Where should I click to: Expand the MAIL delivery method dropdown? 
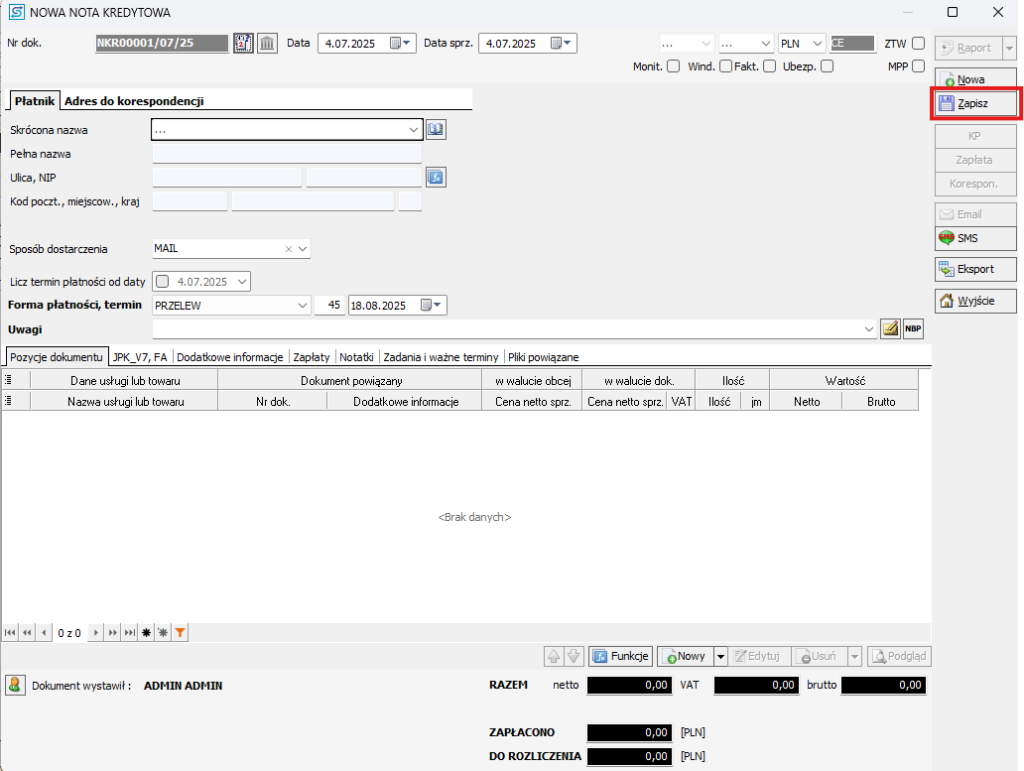point(303,248)
